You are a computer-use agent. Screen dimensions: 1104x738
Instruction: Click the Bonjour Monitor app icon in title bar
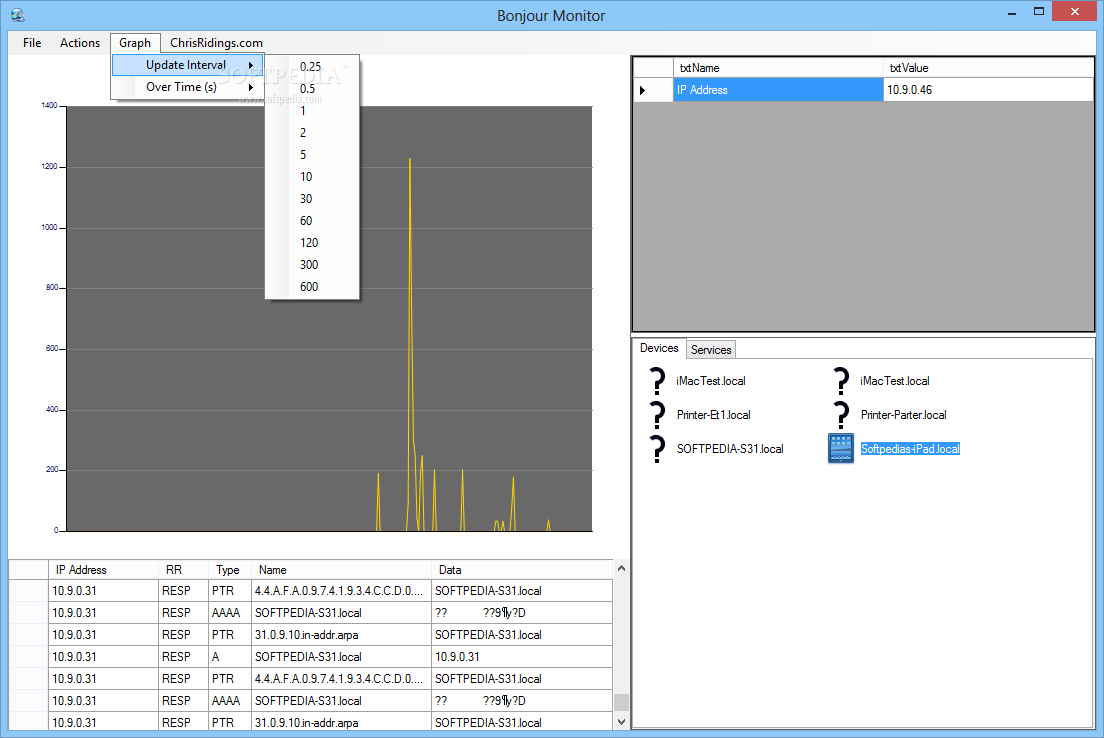pos(18,15)
